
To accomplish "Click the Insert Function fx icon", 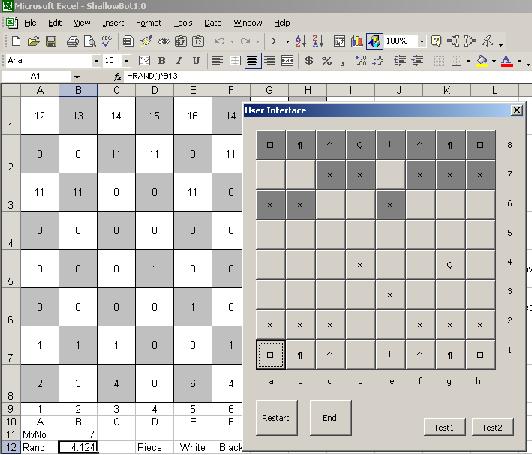I will coord(117,77).
